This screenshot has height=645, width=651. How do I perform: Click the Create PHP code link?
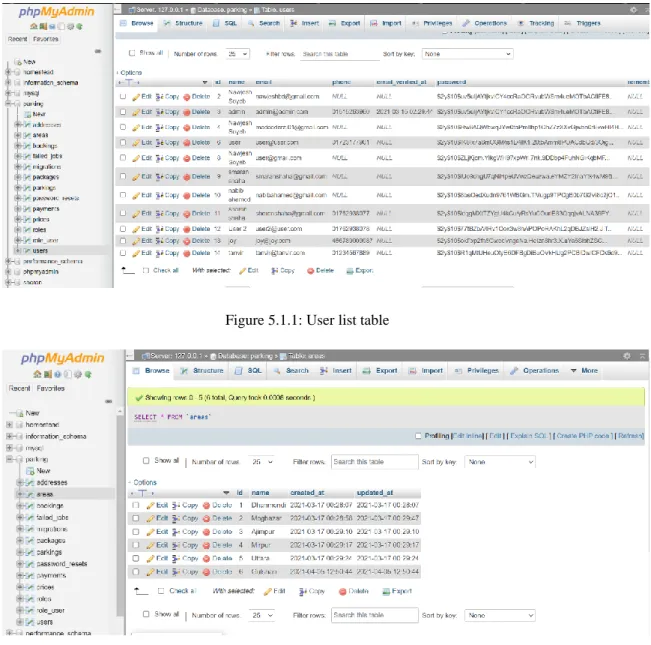[x=582, y=436]
